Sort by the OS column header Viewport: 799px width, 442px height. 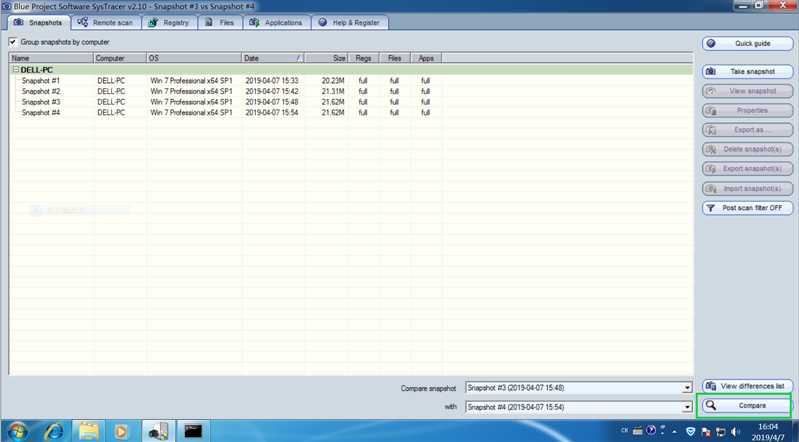194,58
